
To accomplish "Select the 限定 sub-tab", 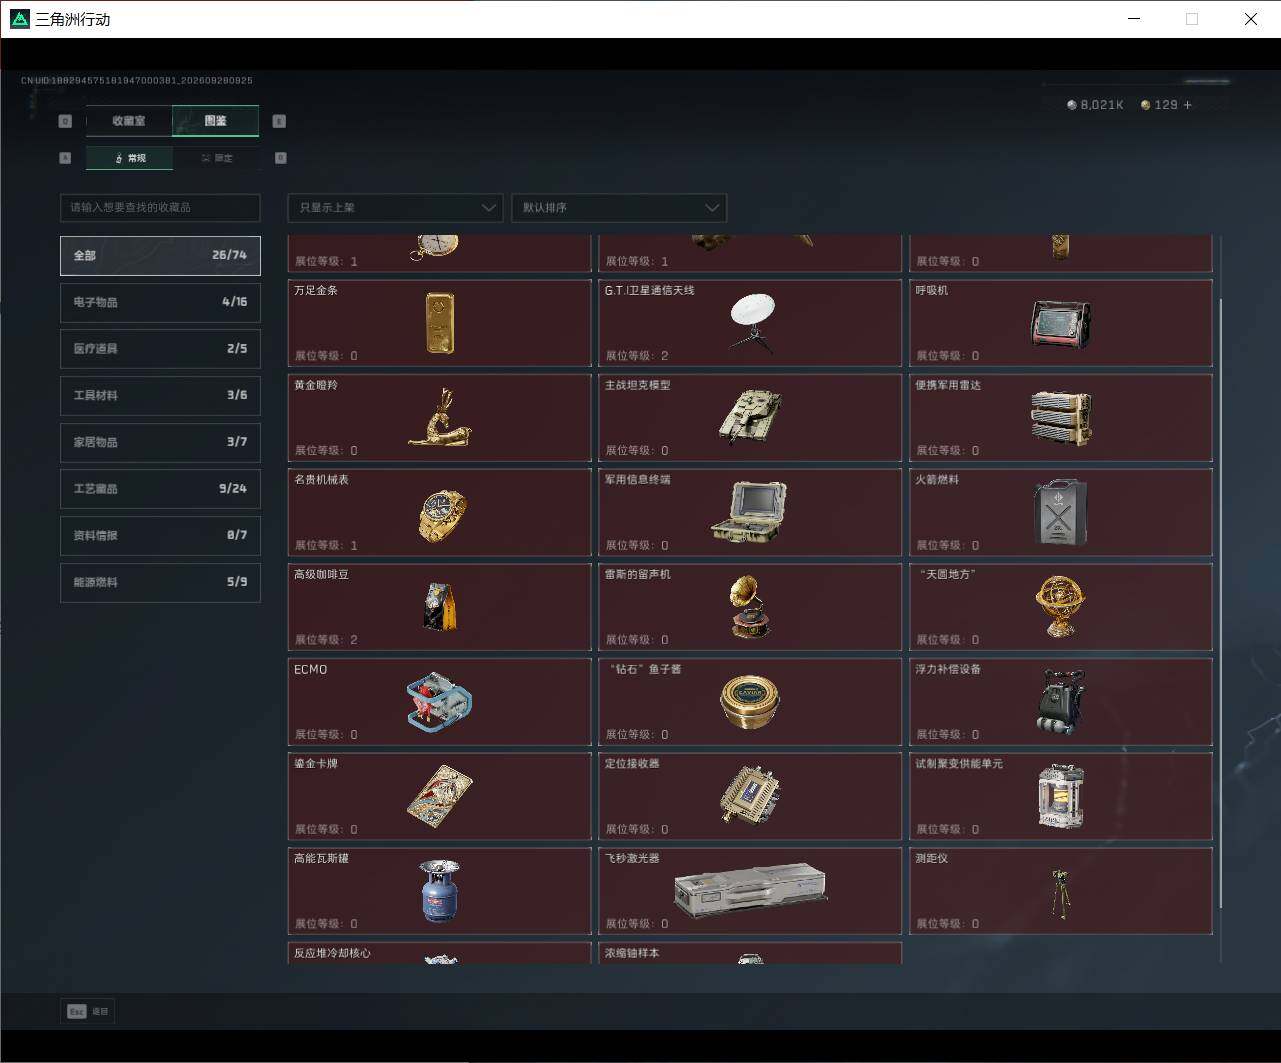I will [216, 158].
